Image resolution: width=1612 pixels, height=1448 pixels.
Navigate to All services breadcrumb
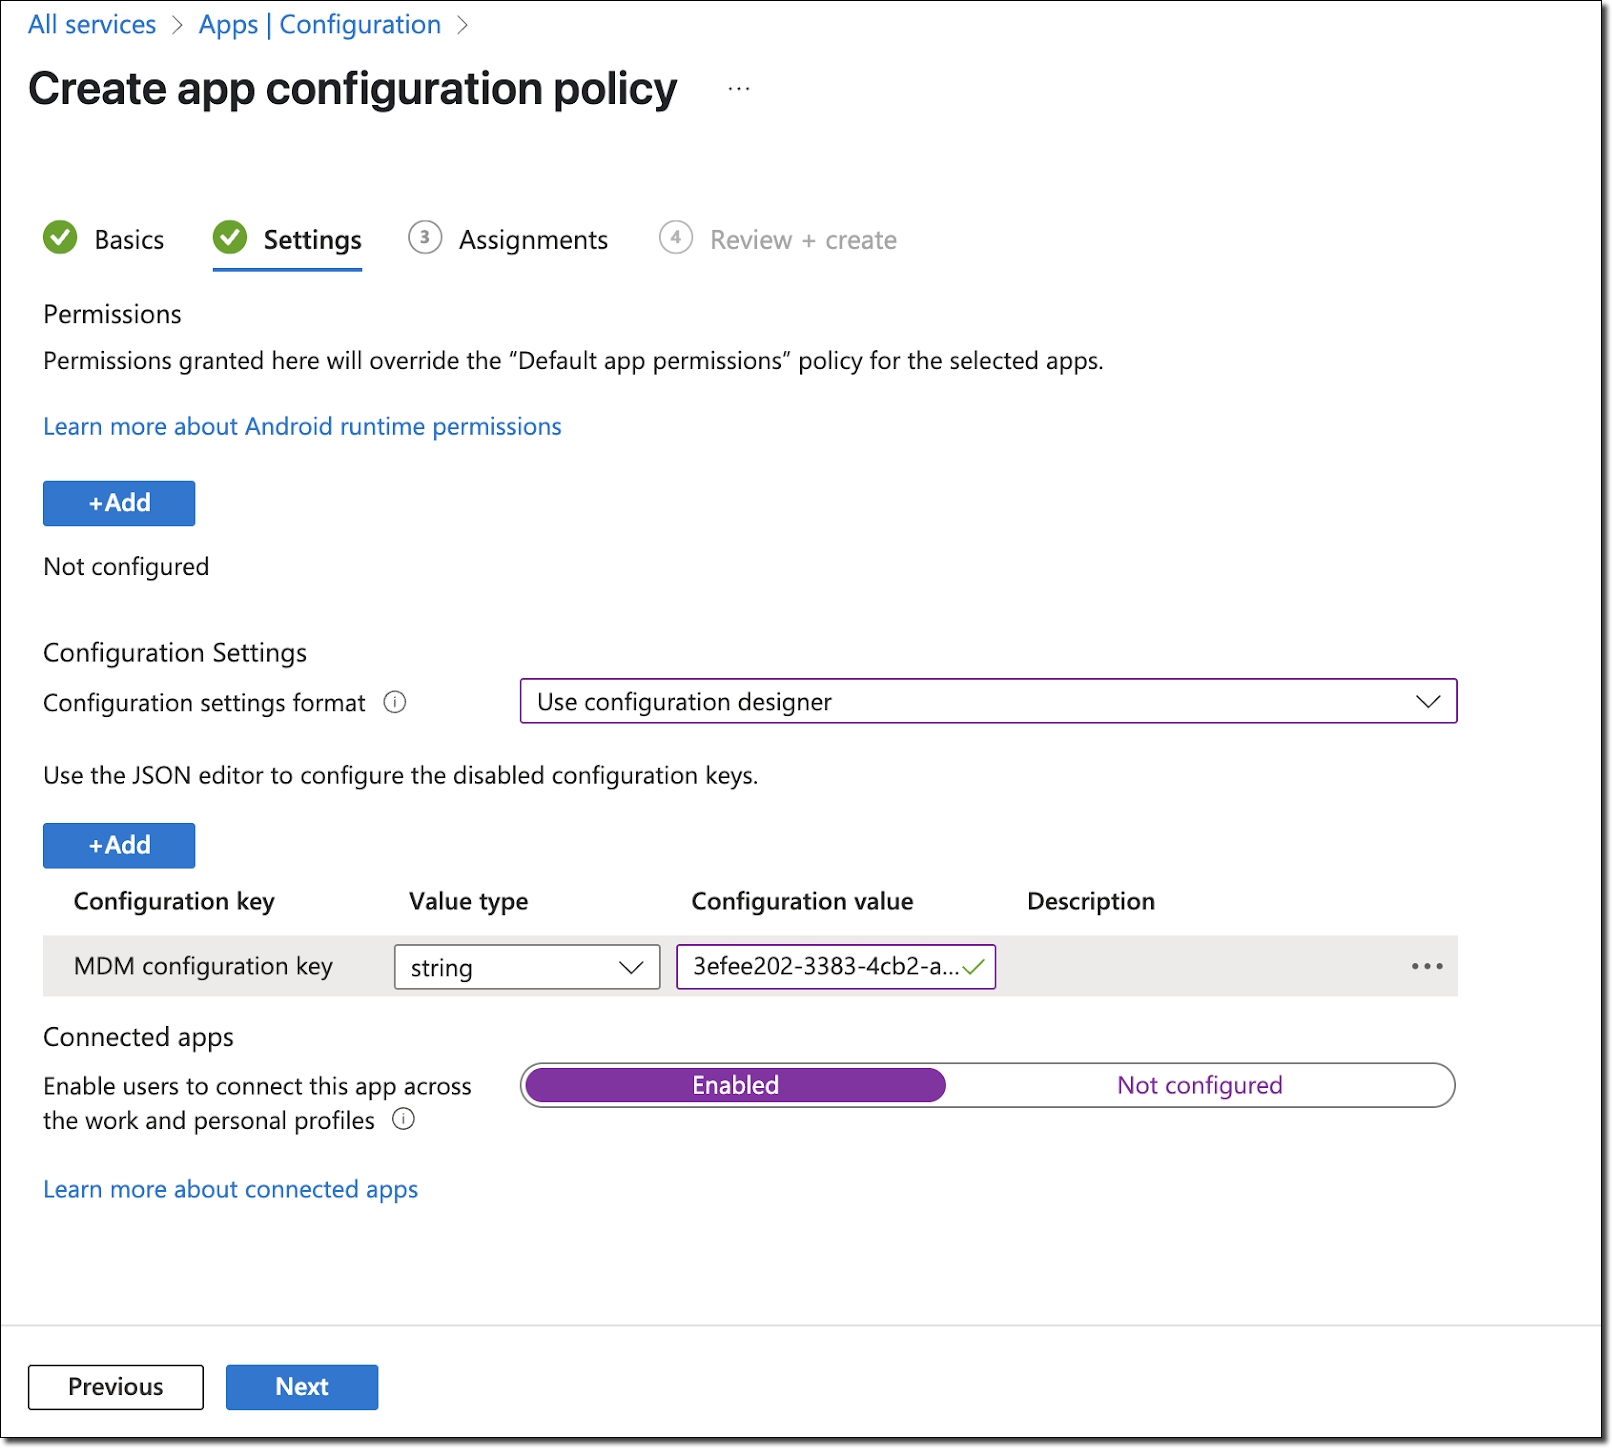pyautogui.click(x=92, y=24)
